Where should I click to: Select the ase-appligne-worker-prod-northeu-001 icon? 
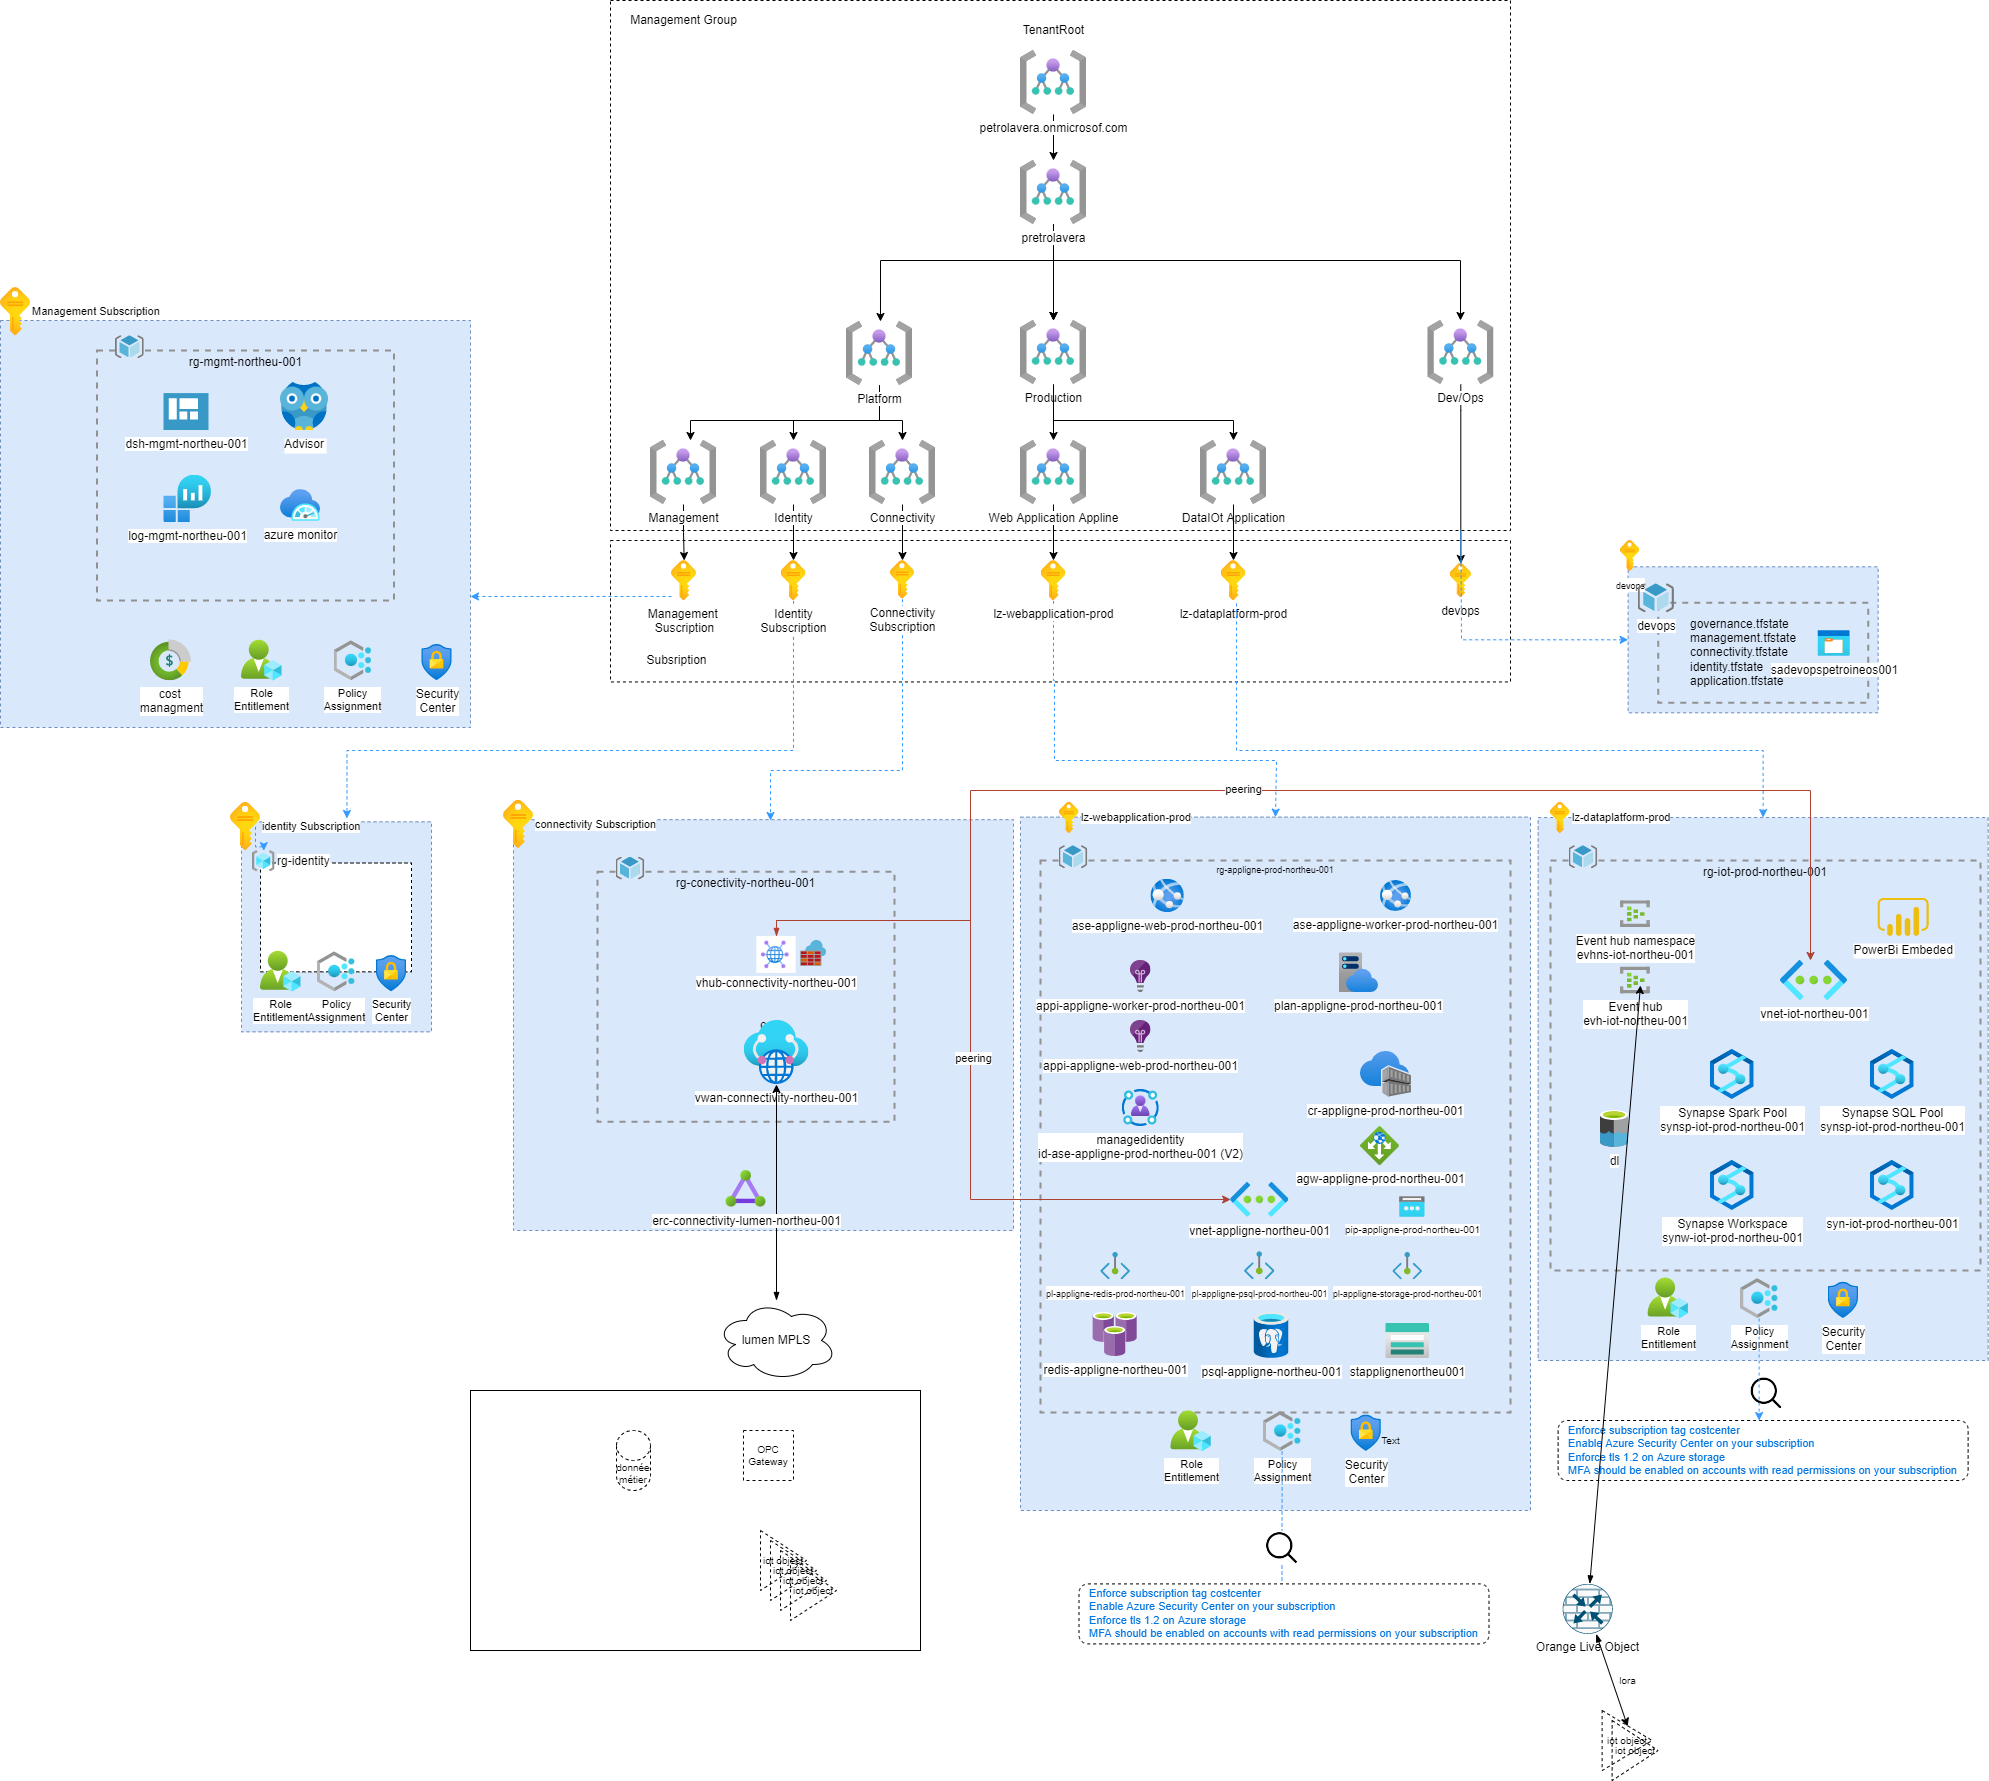pyautogui.click(x=1395, y=895)
